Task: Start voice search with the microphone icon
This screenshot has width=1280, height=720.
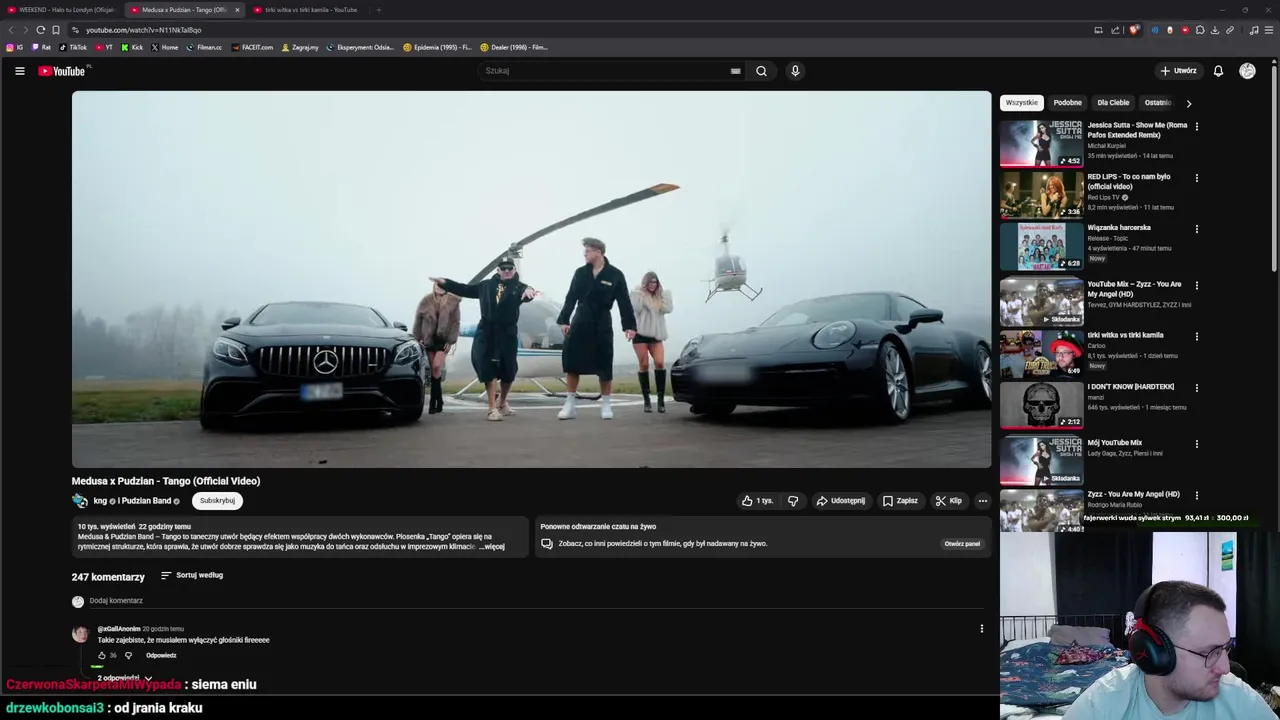Action: pos(795,71)
